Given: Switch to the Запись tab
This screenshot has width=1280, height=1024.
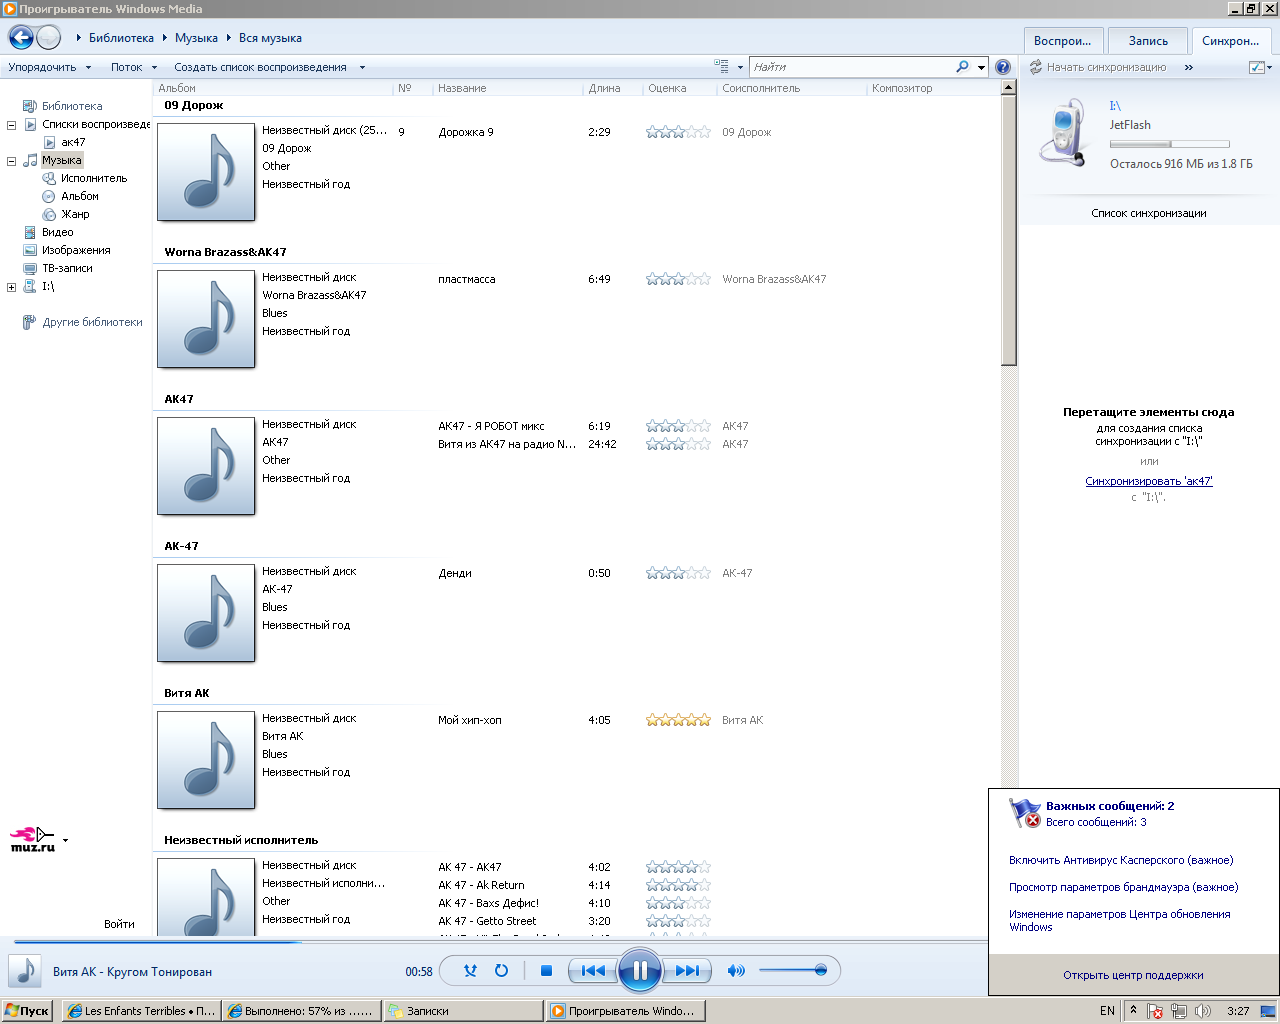Looking at the screenshot, I should [x=1148, y=41].
